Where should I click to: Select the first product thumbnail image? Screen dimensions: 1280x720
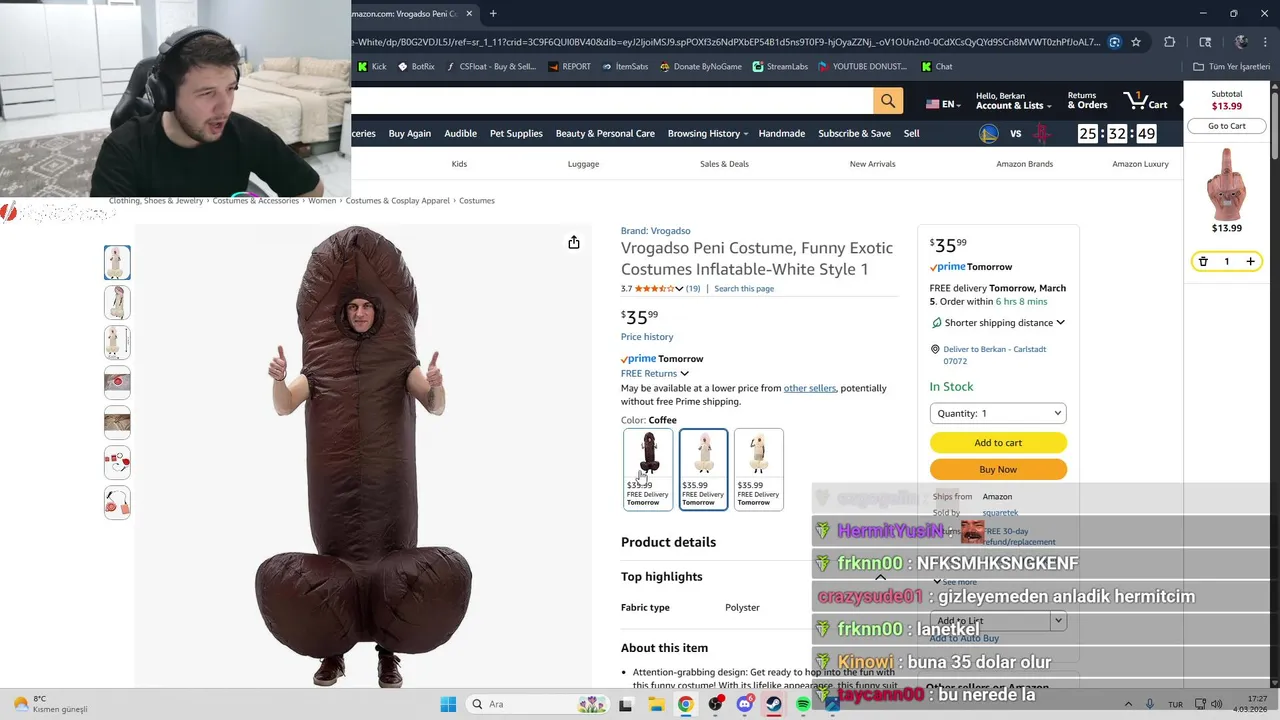point(117,263)
